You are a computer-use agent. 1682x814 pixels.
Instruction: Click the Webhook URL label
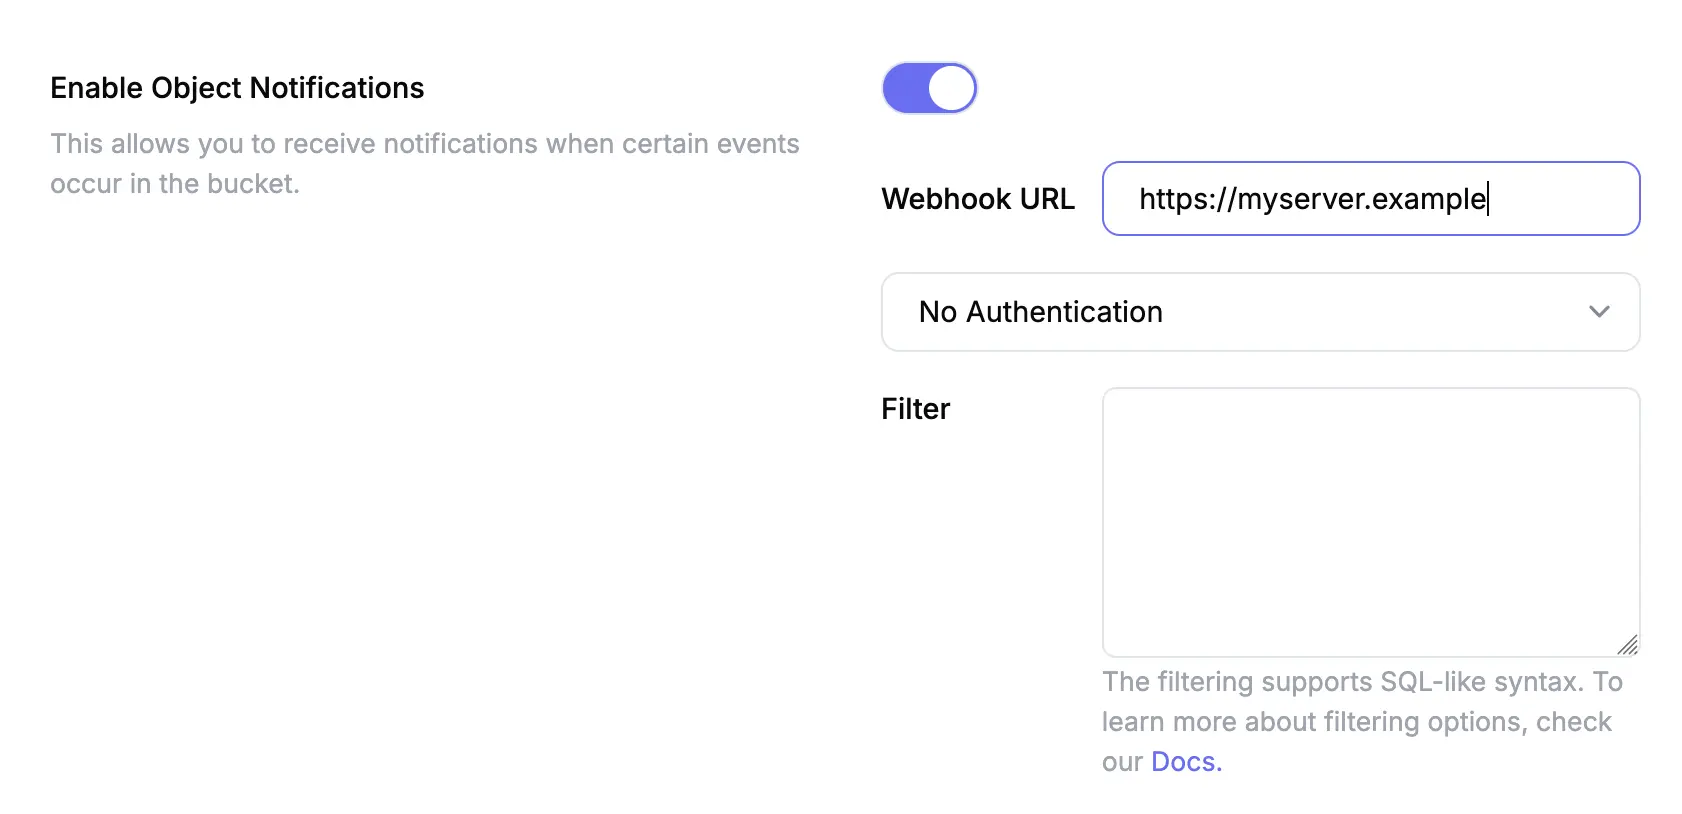978,199
